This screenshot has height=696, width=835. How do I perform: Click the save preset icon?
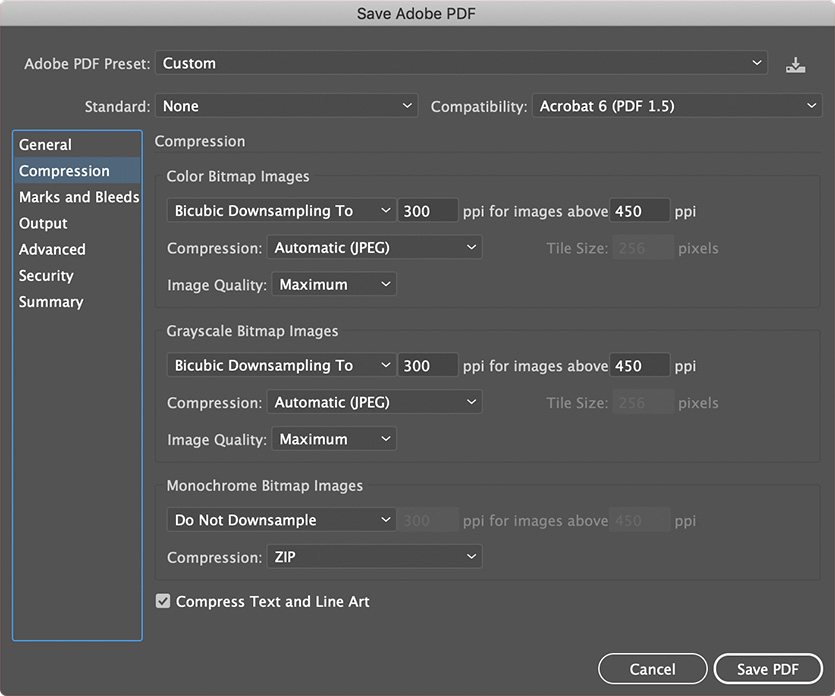tap(795, 64)
